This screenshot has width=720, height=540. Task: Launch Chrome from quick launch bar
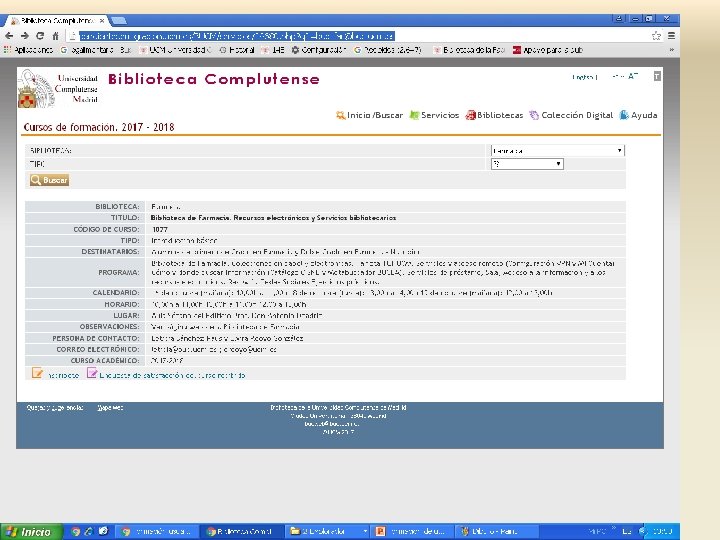tap(76, 531)
